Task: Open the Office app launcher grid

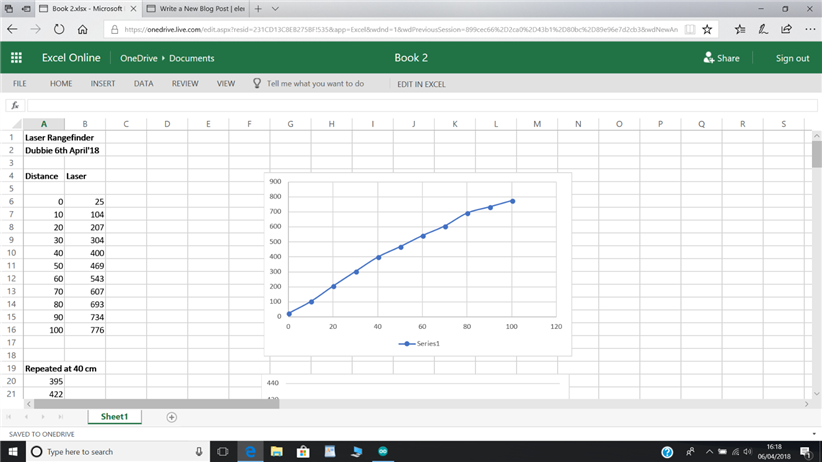Action: tap(16, 58)
